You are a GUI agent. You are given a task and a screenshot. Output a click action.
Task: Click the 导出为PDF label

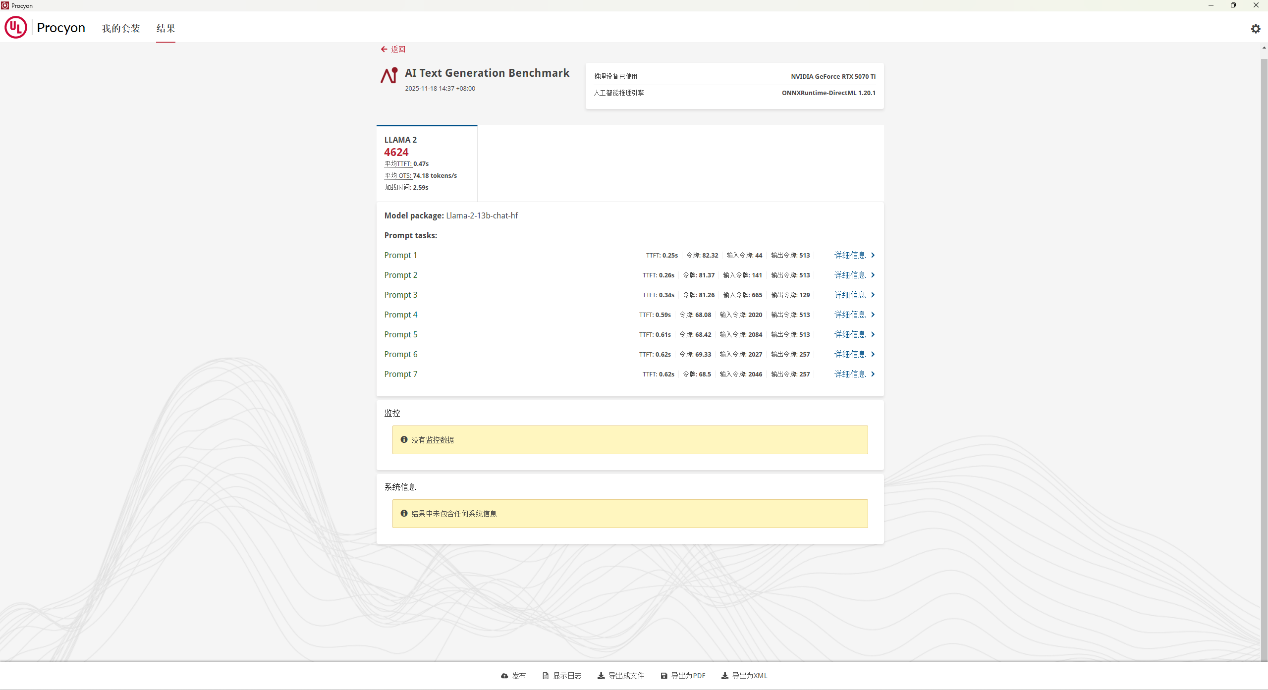click(689, 676)
